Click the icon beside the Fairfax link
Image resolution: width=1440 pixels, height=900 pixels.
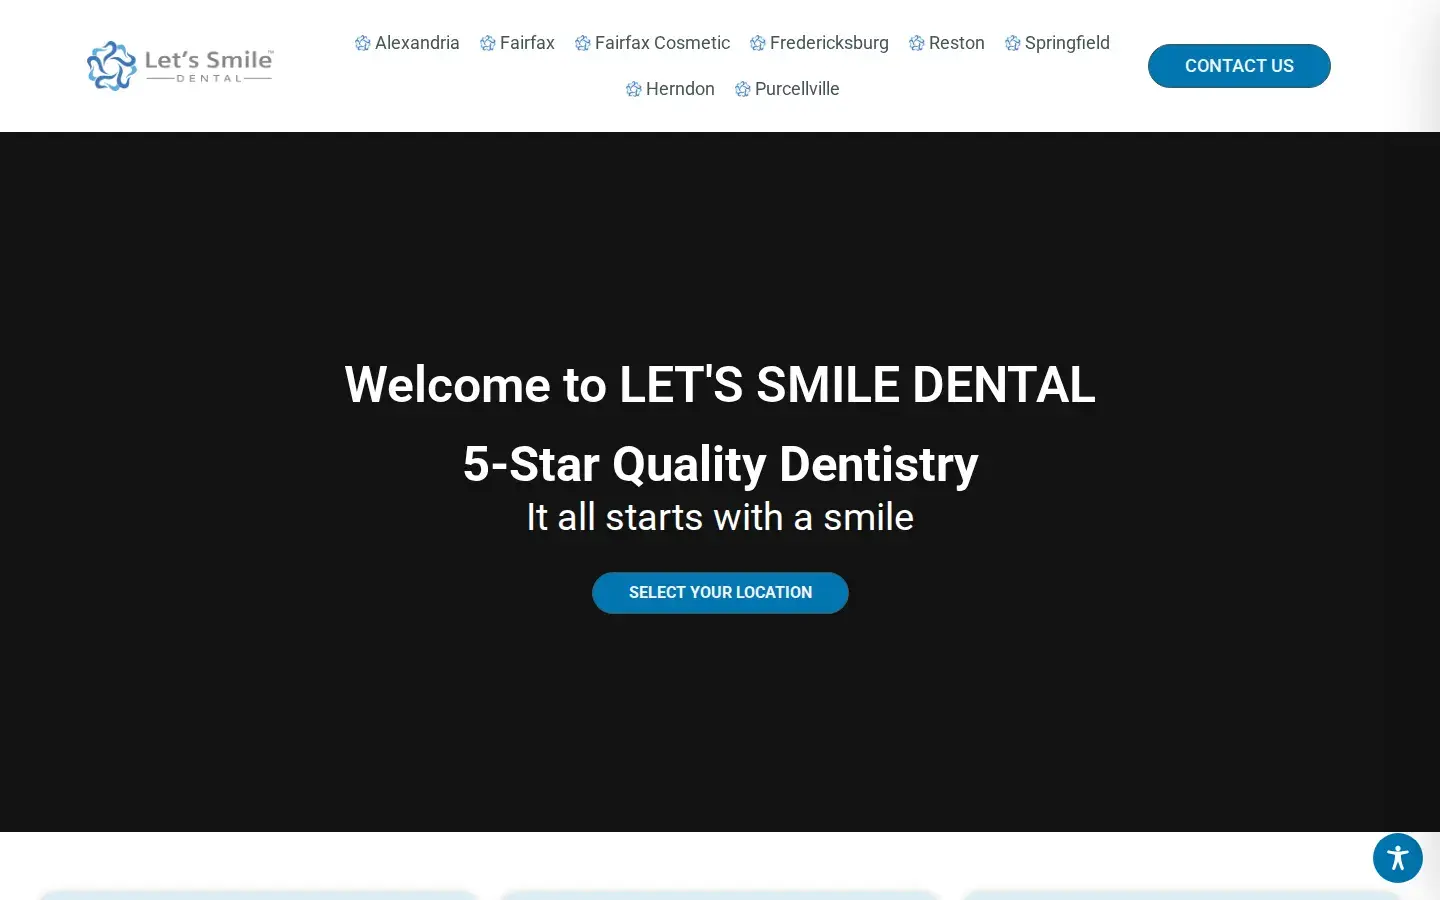(x=488, y=43)
